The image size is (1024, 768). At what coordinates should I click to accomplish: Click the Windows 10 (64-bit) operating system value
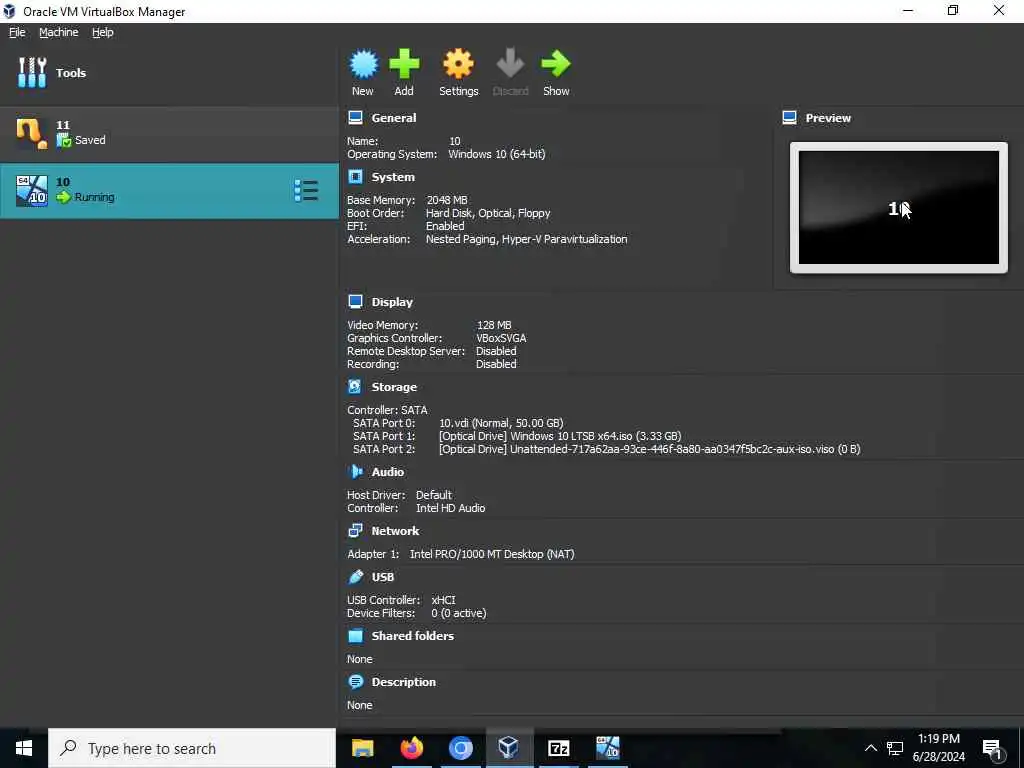click(496, 154)
